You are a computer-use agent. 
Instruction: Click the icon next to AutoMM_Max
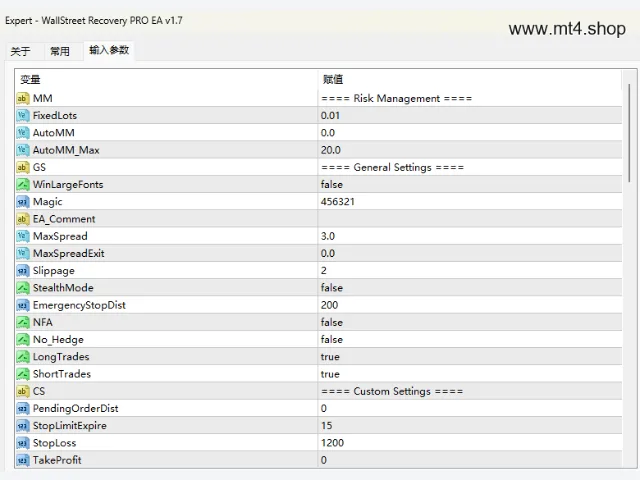(23, 150)
